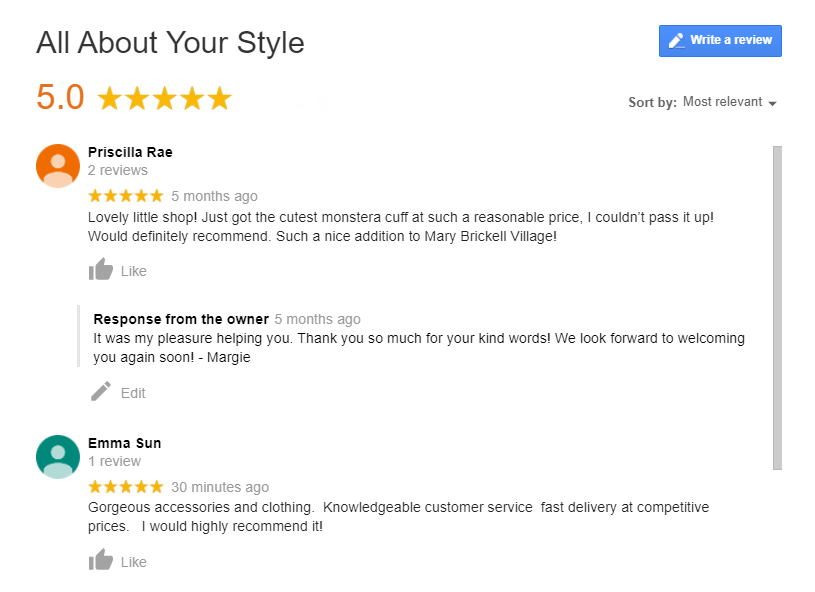Click the Like label on Emma Sun's review
This screenshot has width=815, height=592.
[134, 562]
